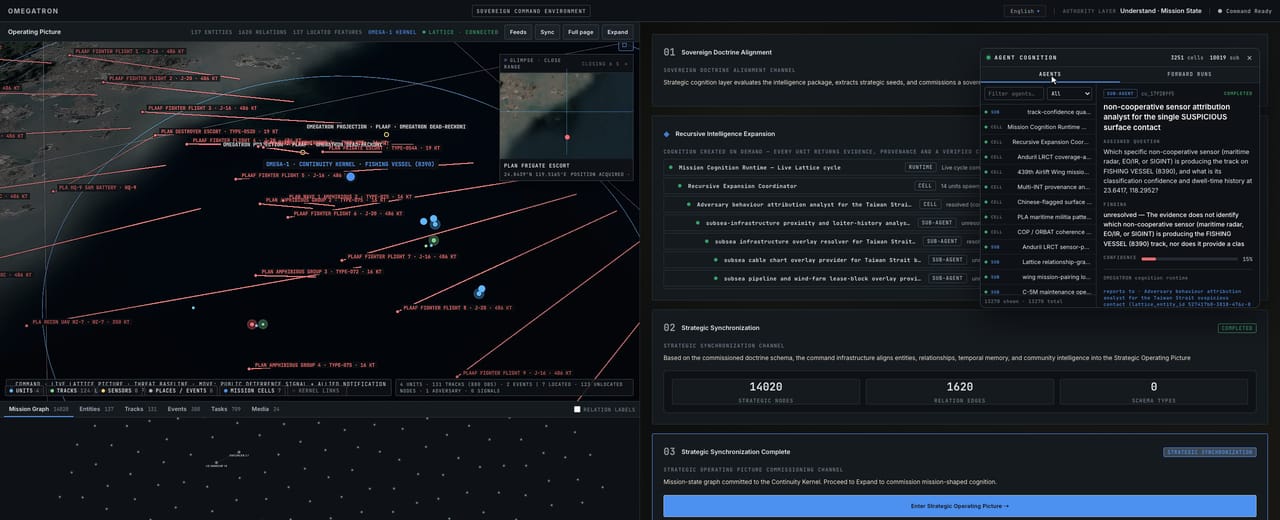
Task: Select Recursive Expansion Coor... agent list row
Action: tap(1037, 142)
